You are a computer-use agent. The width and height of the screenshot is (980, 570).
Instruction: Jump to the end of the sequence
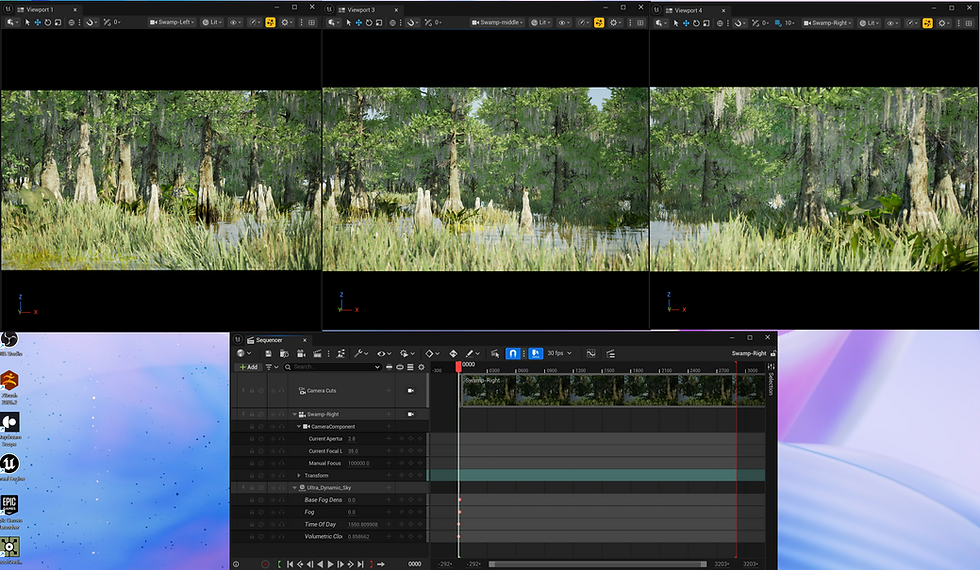[361, 564]
